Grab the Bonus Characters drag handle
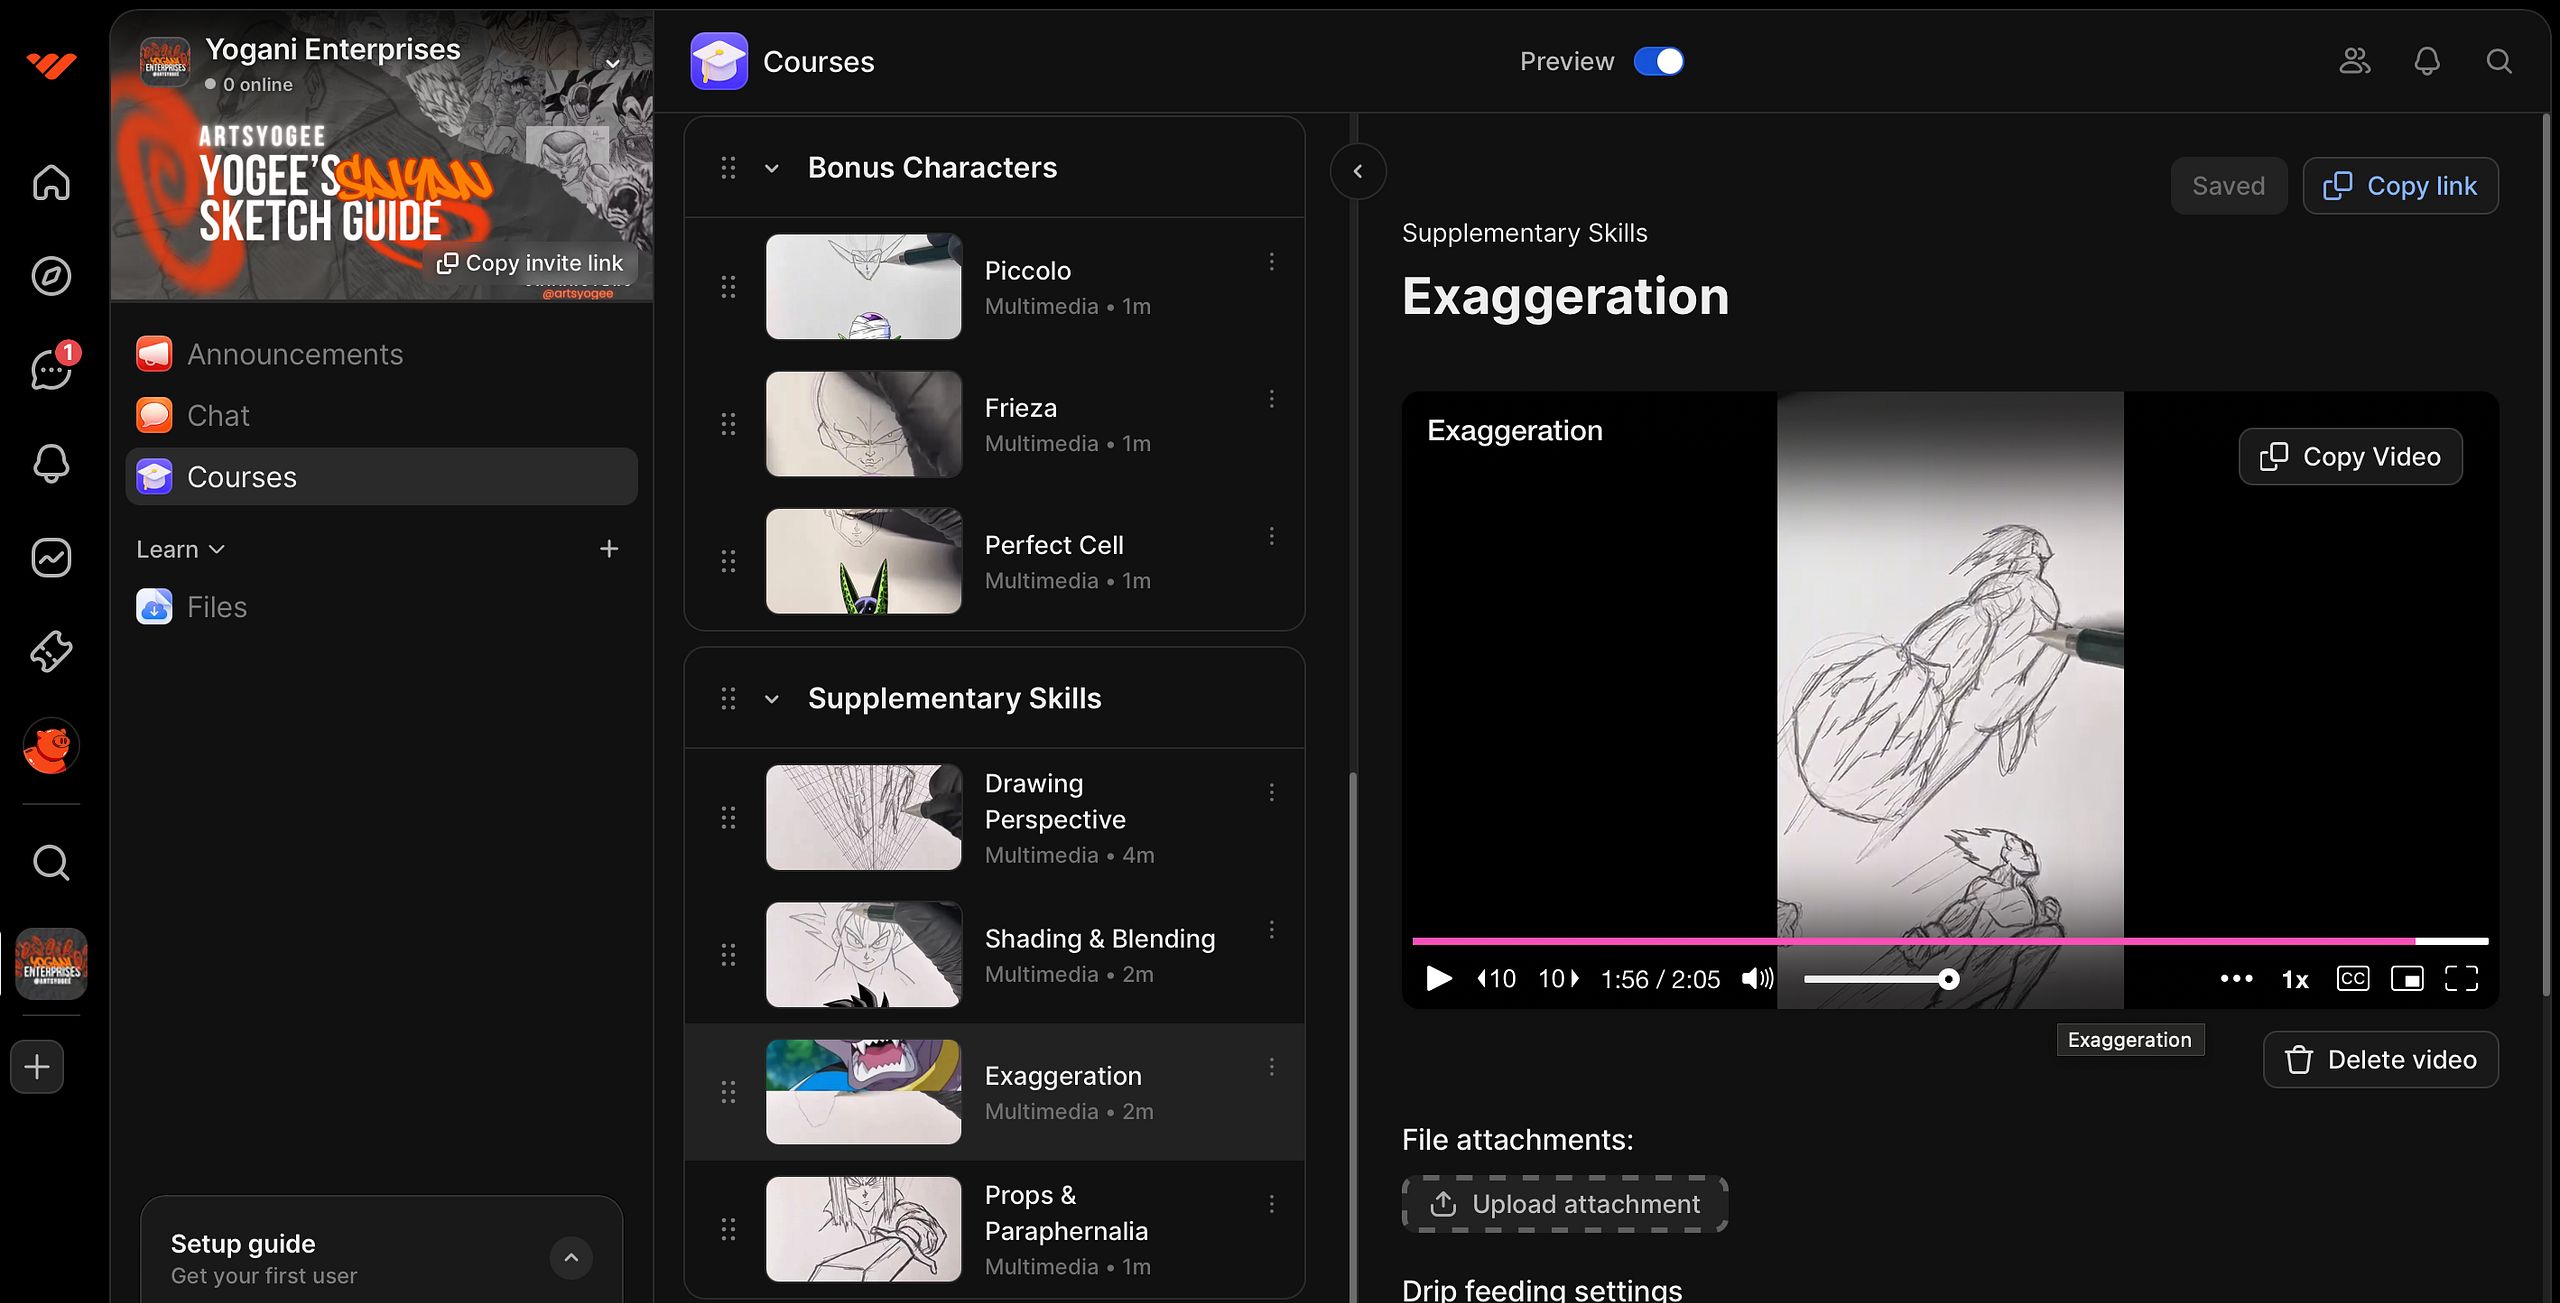 (x=728, y=168)
